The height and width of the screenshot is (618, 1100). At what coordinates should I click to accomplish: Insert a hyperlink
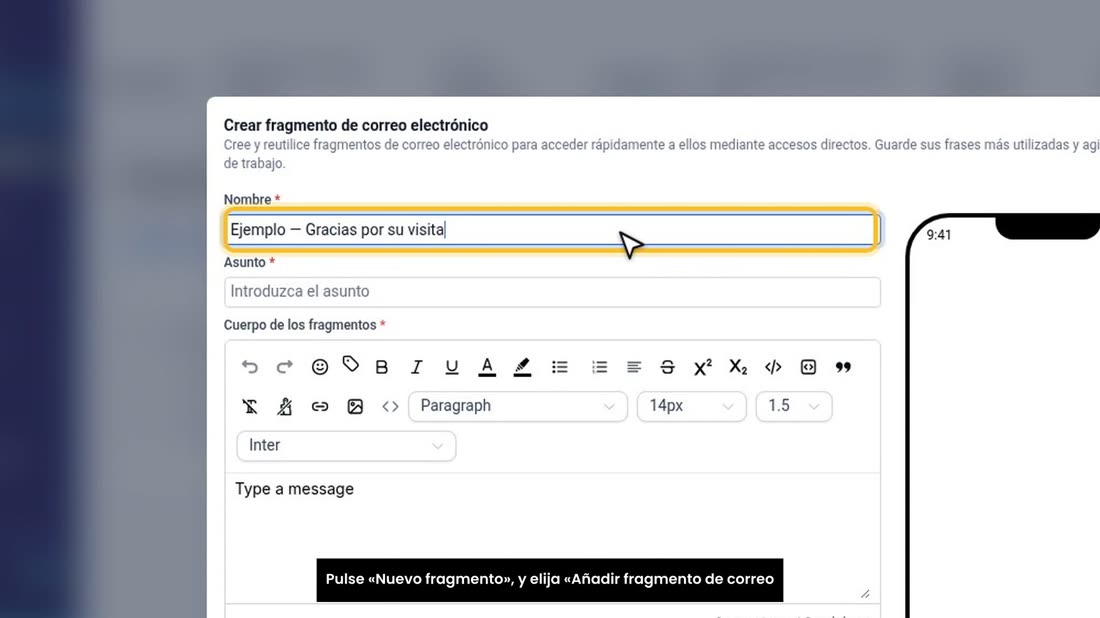(320, 406)
